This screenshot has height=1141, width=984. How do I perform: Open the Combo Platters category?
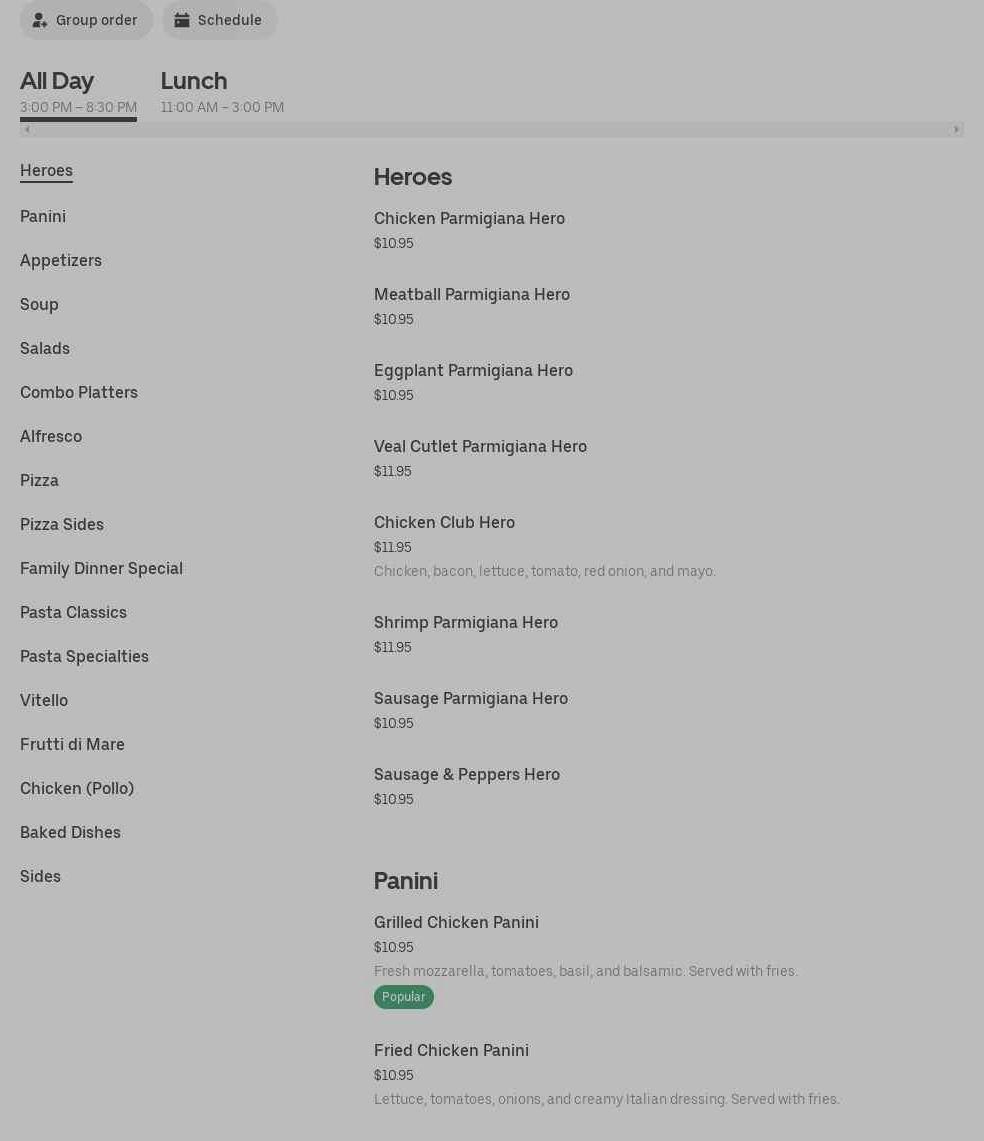[x=79, y=392]
